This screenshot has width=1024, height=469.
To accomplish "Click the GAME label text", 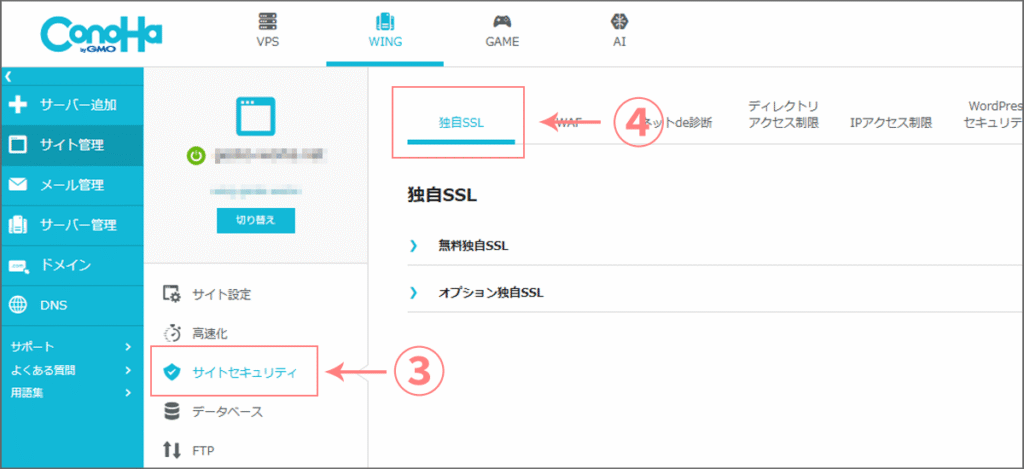I will [502, 42].
